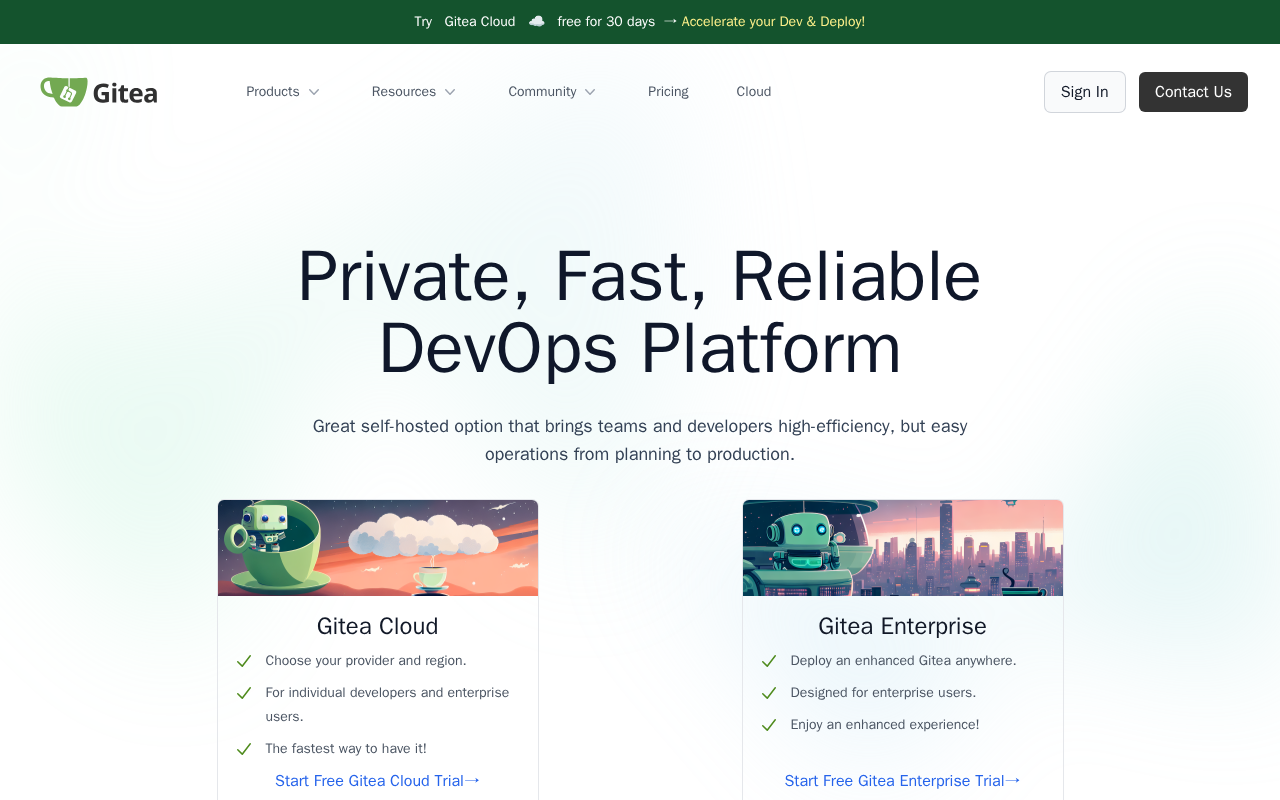Screen dimensions: 1280x800
Task: Click 'The fastest way to have it!' text
Action: 346,749
